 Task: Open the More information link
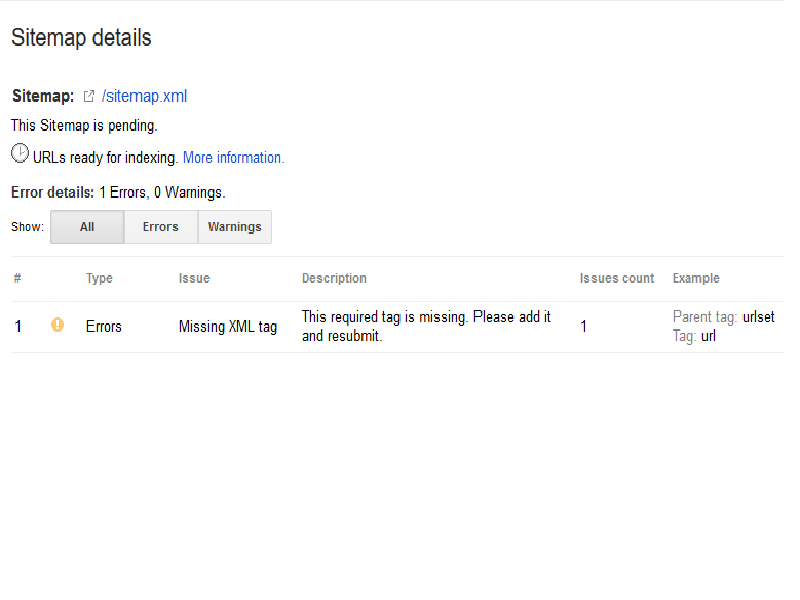click(x=233, y=158)
